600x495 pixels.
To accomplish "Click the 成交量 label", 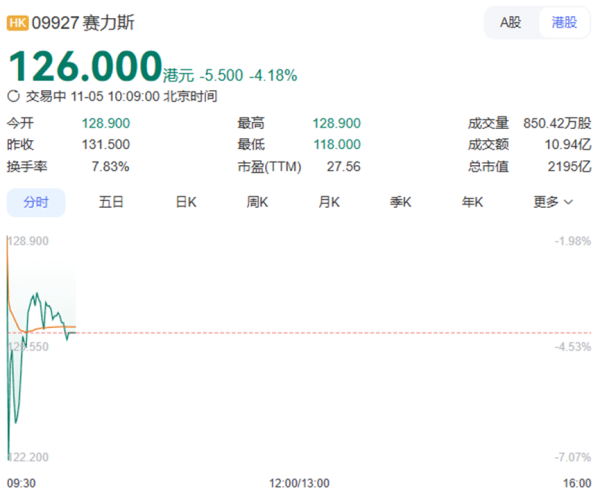I will coord(488,124).
